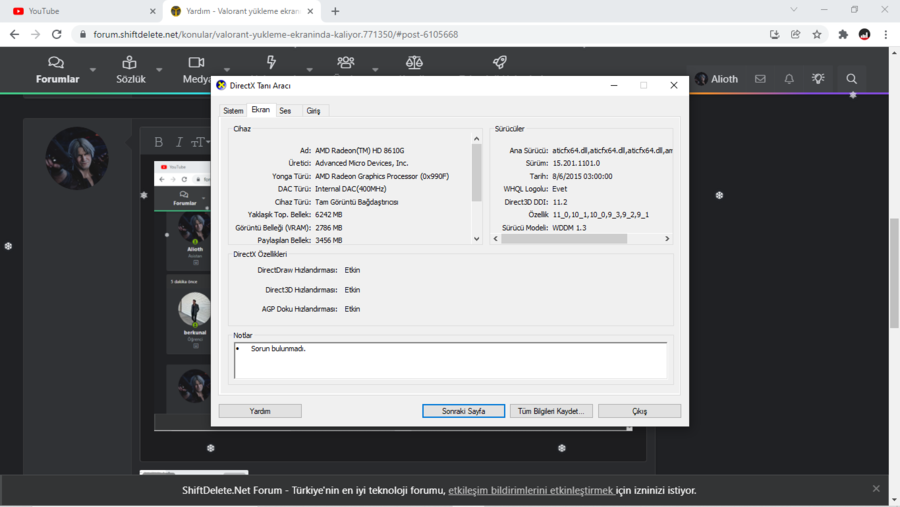The width and height of the screenshot is (900, 507).
Task: Open the members group icon
Action: pos(346,62)
